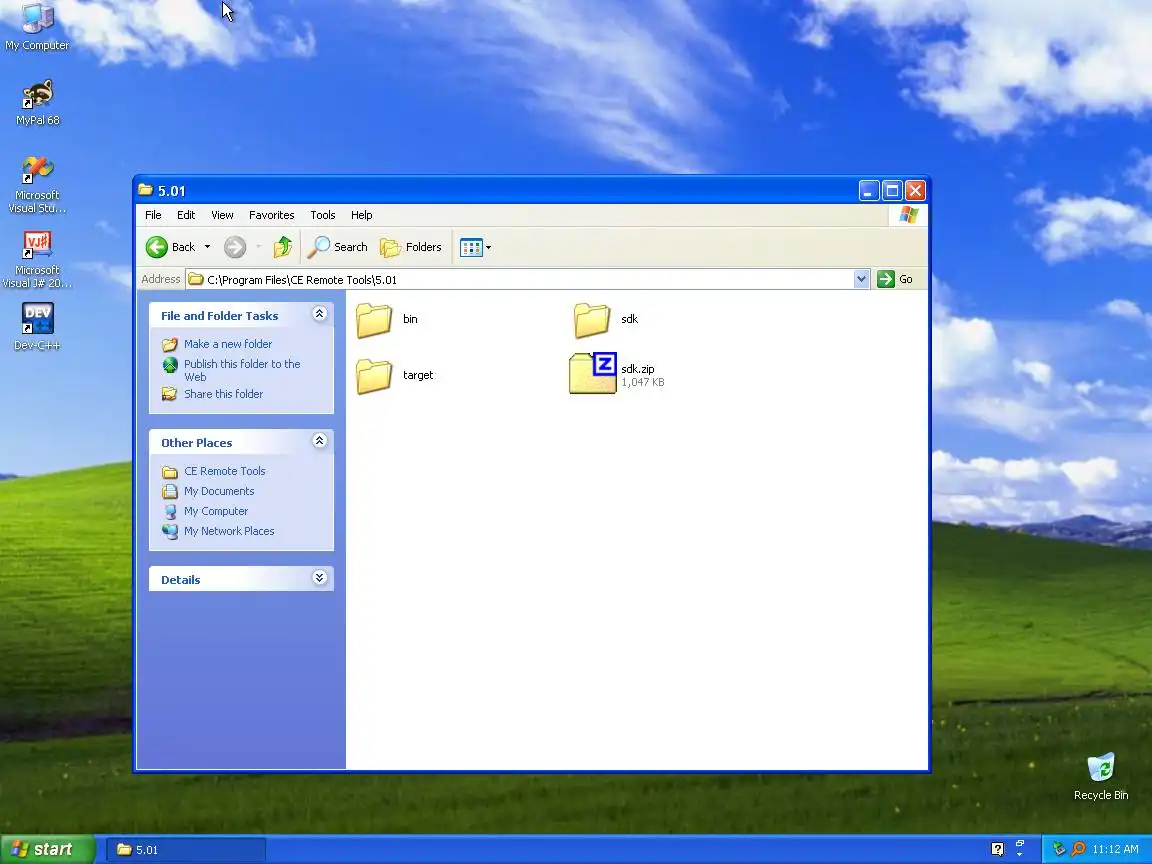Go up one folder level icon
Viewport: 1152px width, 864px height.
pos(283,248)
